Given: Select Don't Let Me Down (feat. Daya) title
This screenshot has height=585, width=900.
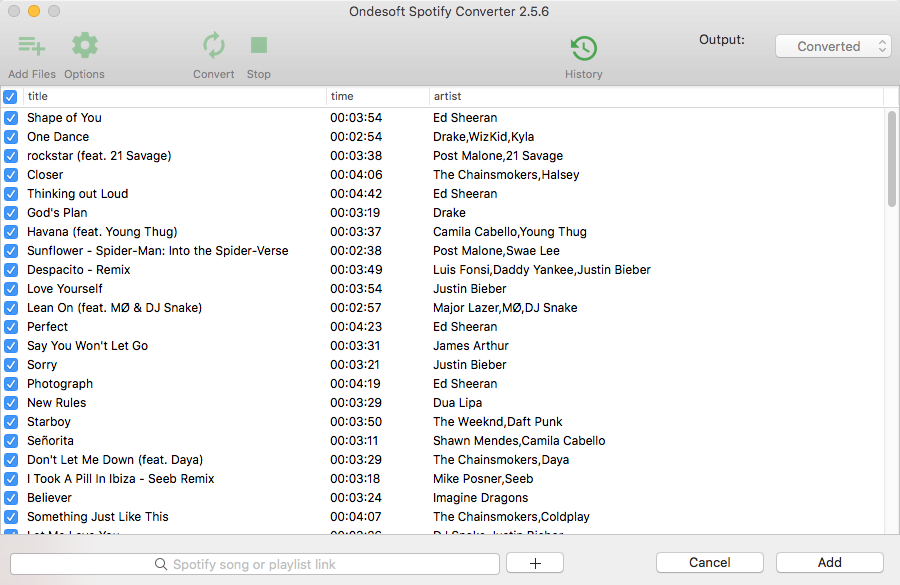Looking at the screenshot, I should pyautogui.click(x=115, y=460).
